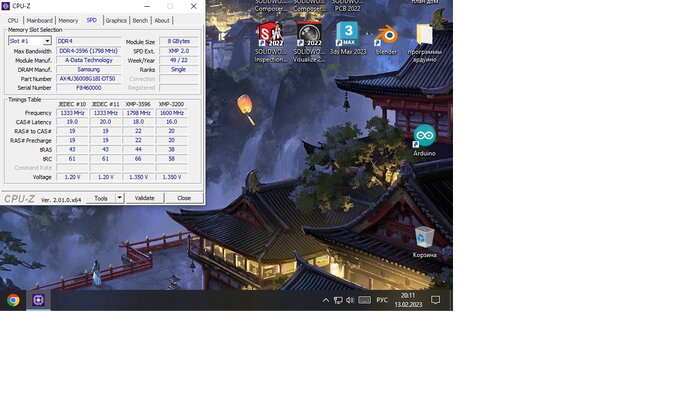Switch input language via РУС indicator
The image size is (700, 394).
coord(382,300)
